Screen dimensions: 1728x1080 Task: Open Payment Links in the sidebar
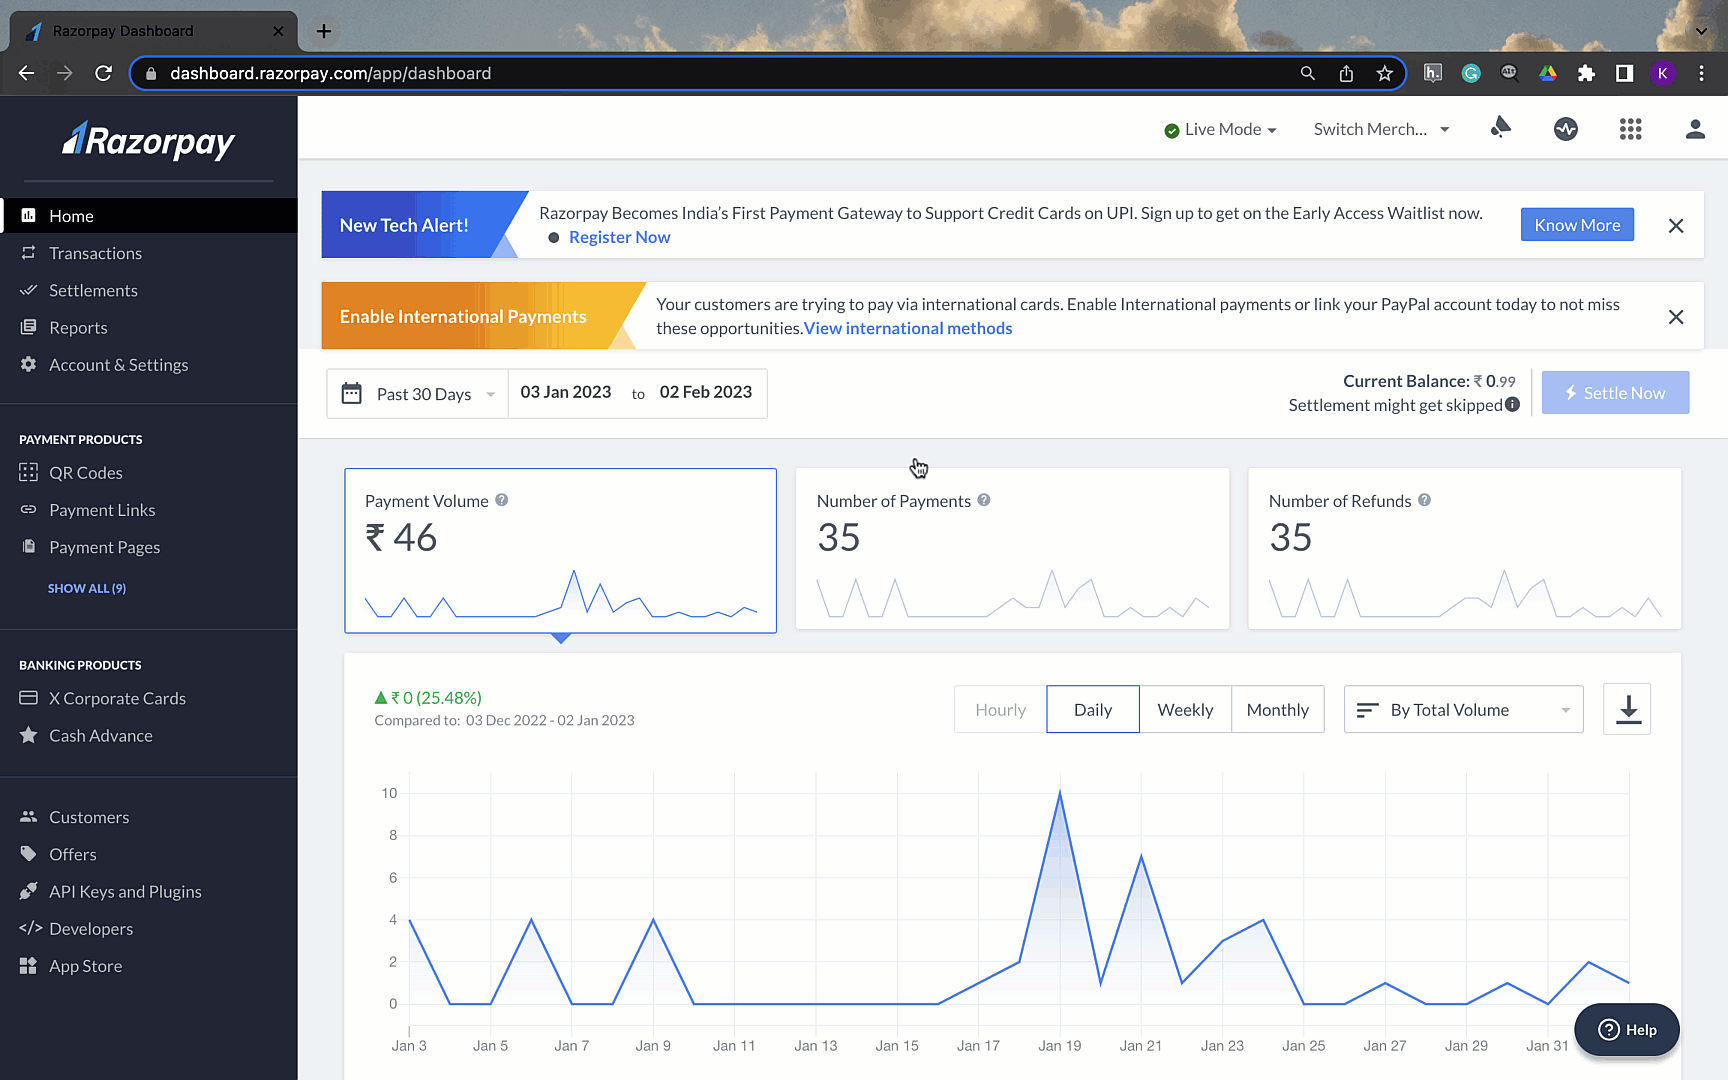pos(149,510)
